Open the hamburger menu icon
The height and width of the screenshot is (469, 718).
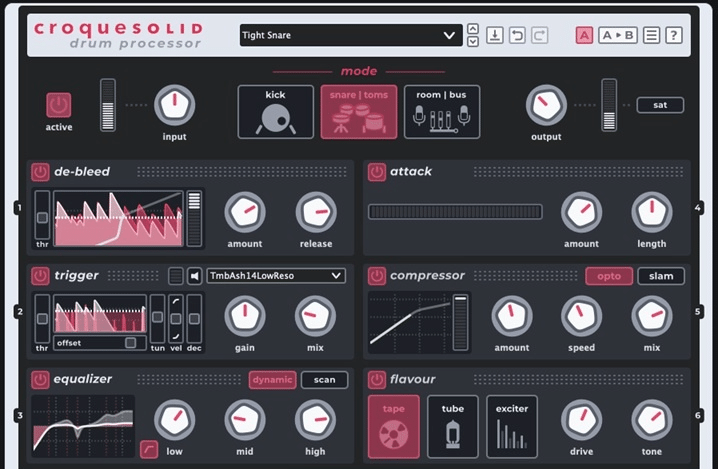pos(651,35)
